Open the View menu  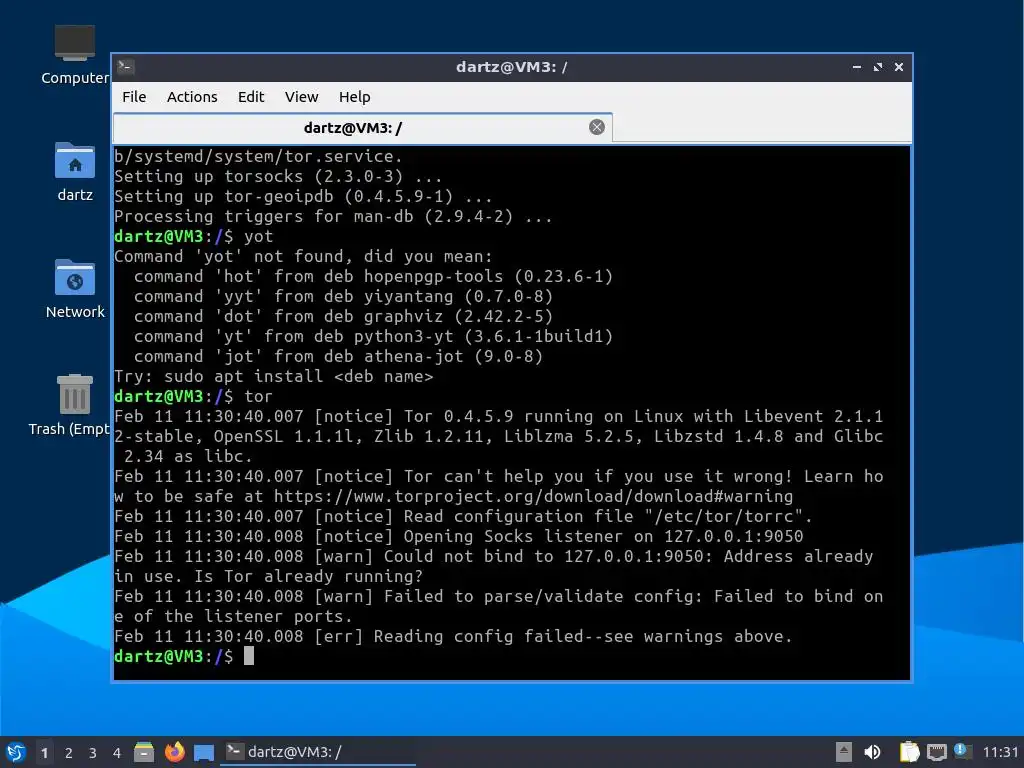[x=301, y=97]
